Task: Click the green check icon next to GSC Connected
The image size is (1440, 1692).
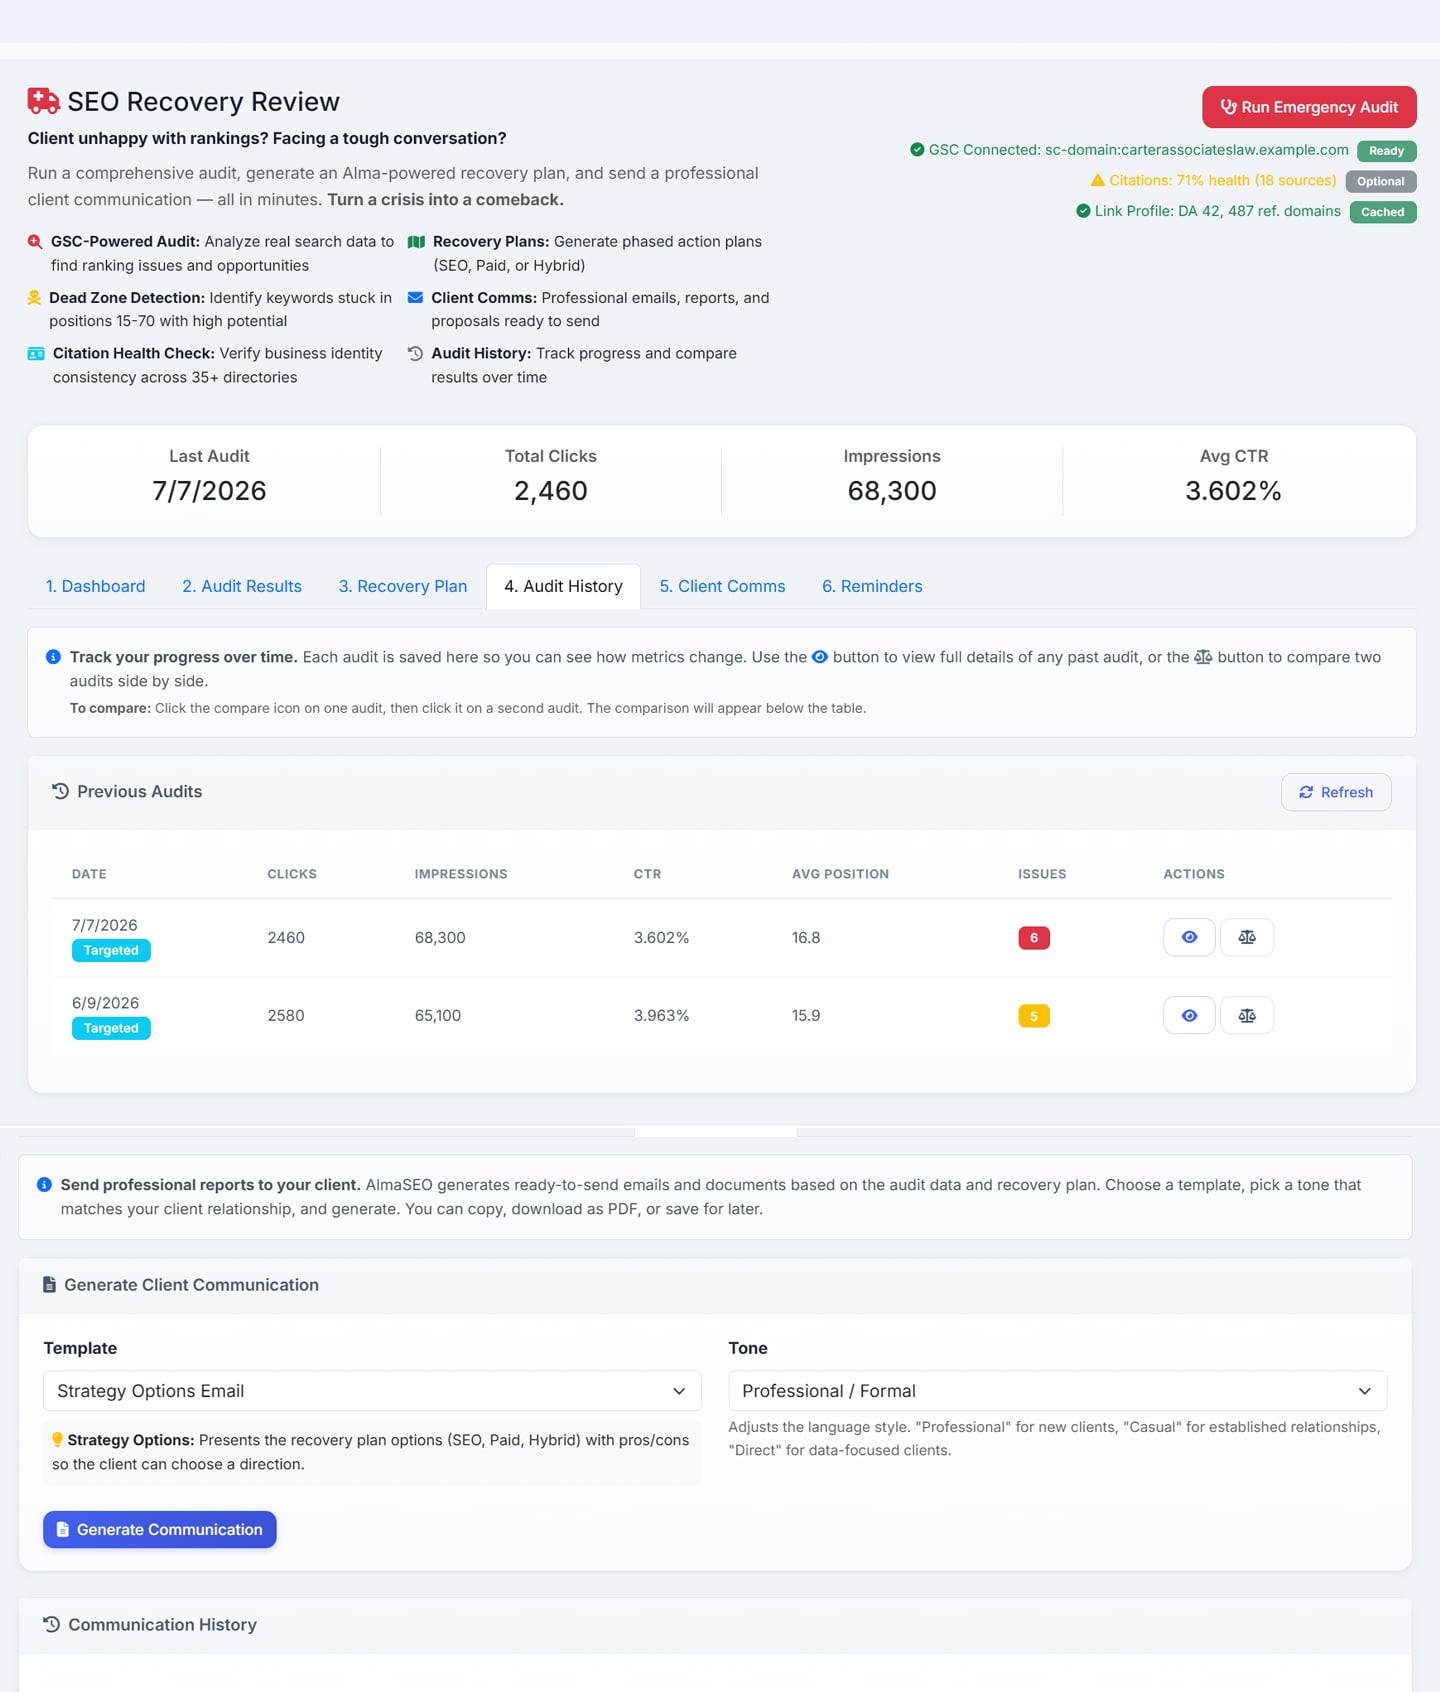Action: click(x=917, y=150)
